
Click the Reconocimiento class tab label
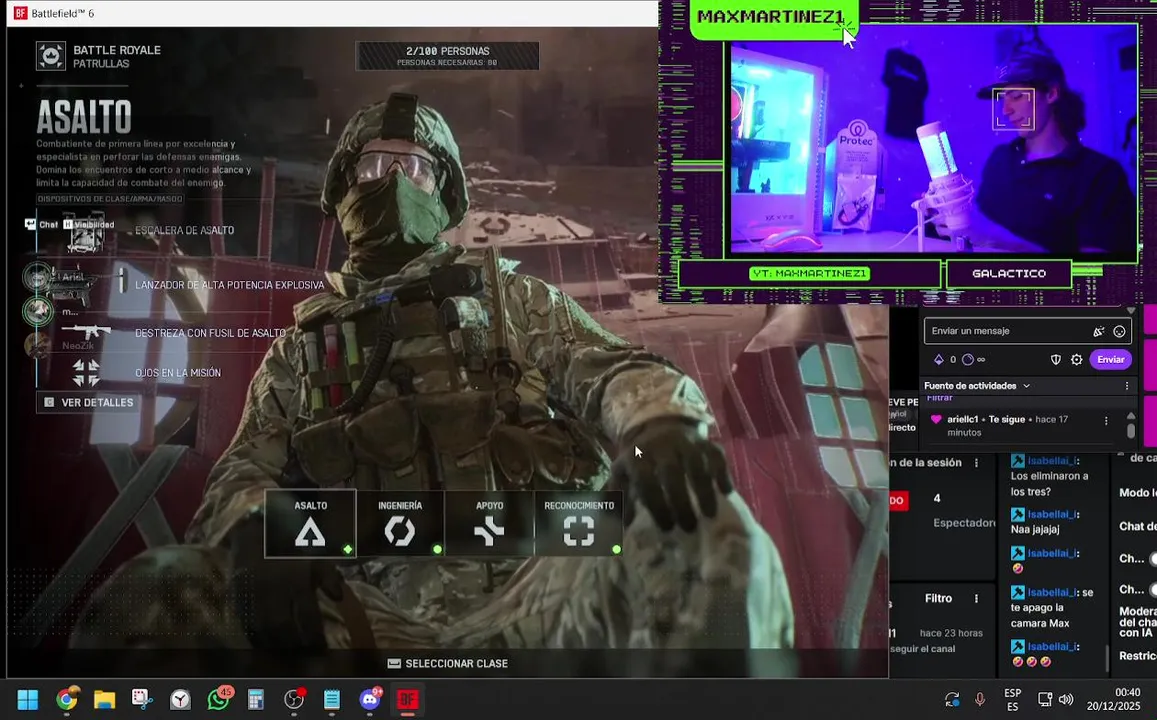point(579,505)
